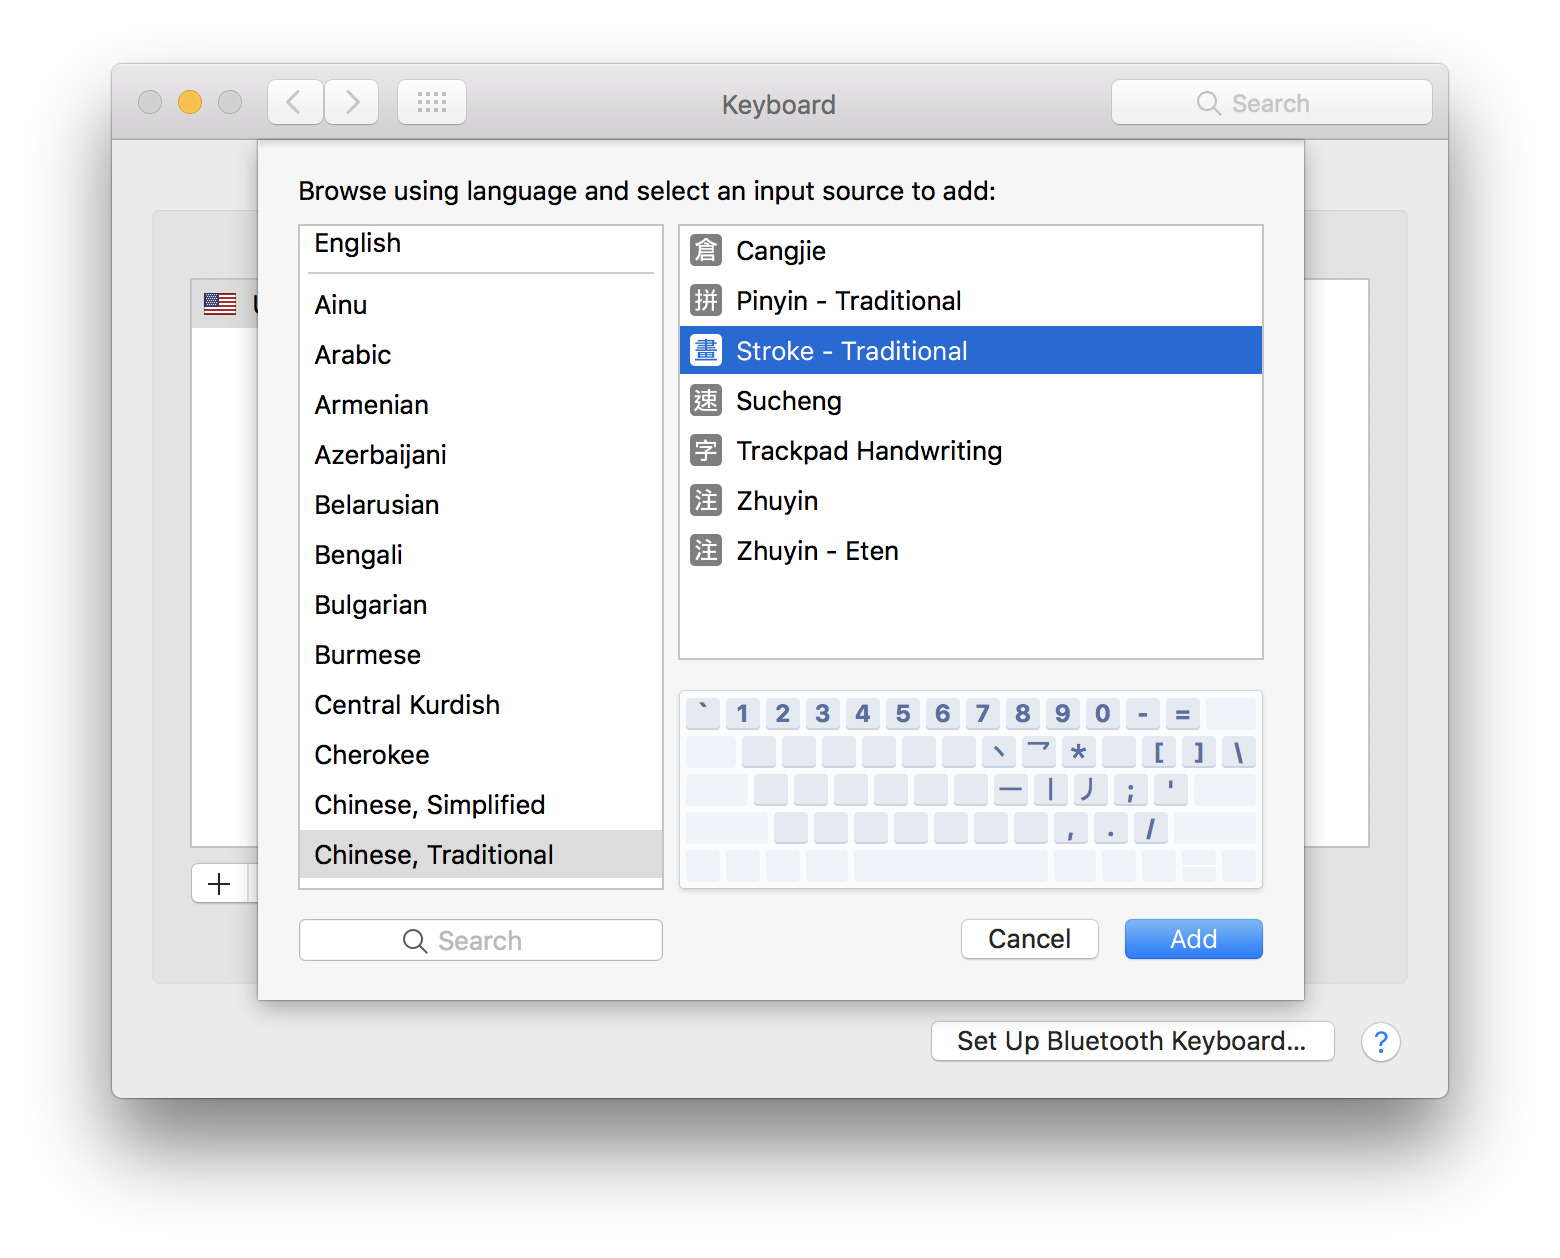Click the Zhuyin - Eten icon

(x=705, y=550)
